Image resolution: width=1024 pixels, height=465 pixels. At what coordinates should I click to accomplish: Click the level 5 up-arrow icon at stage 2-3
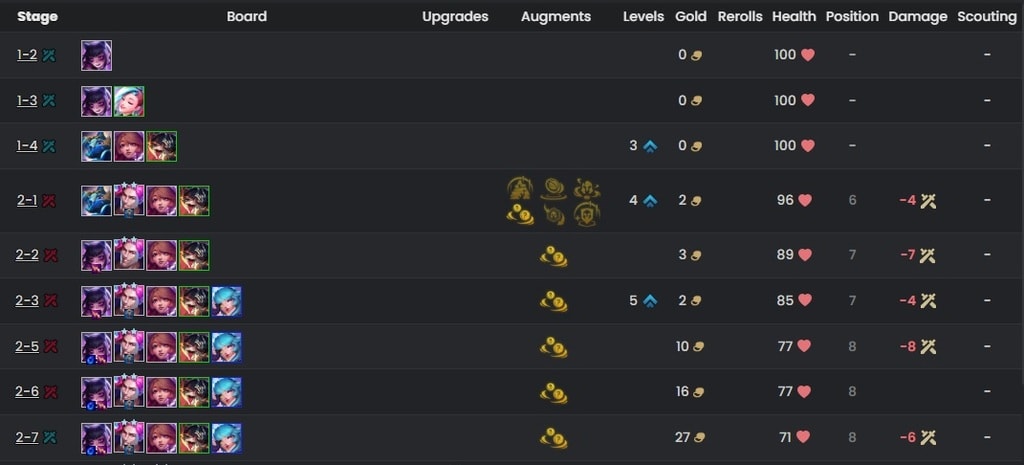pyautogui.click(x=650, y=301)
